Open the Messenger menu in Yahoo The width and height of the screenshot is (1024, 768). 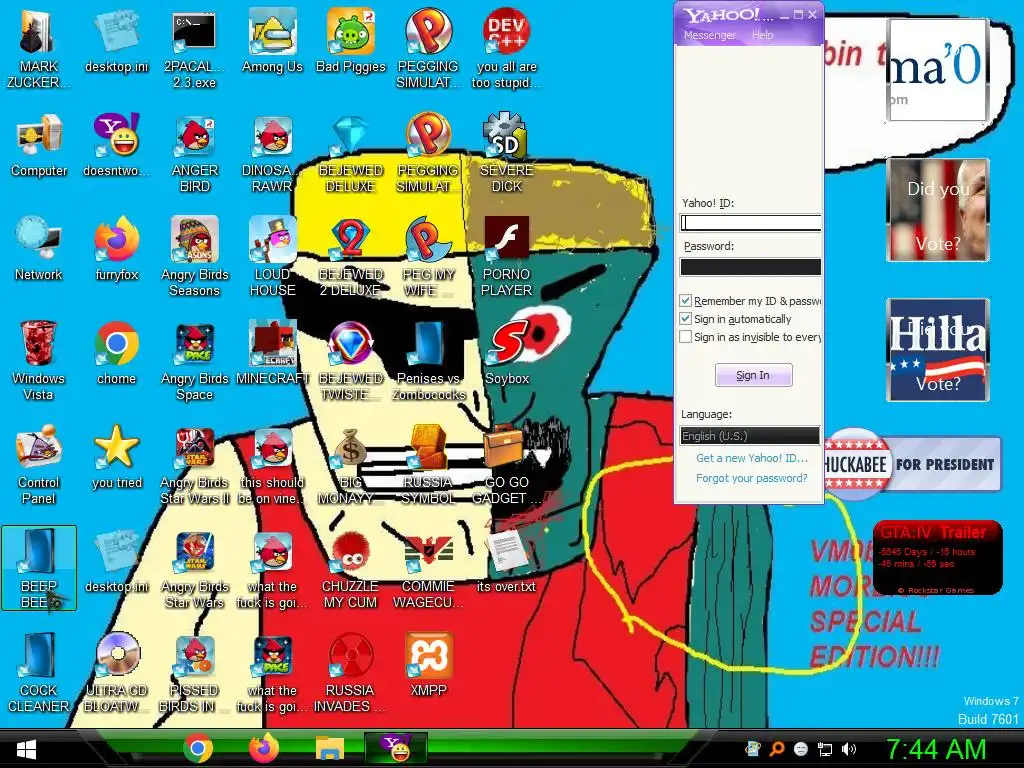[709, 35]
